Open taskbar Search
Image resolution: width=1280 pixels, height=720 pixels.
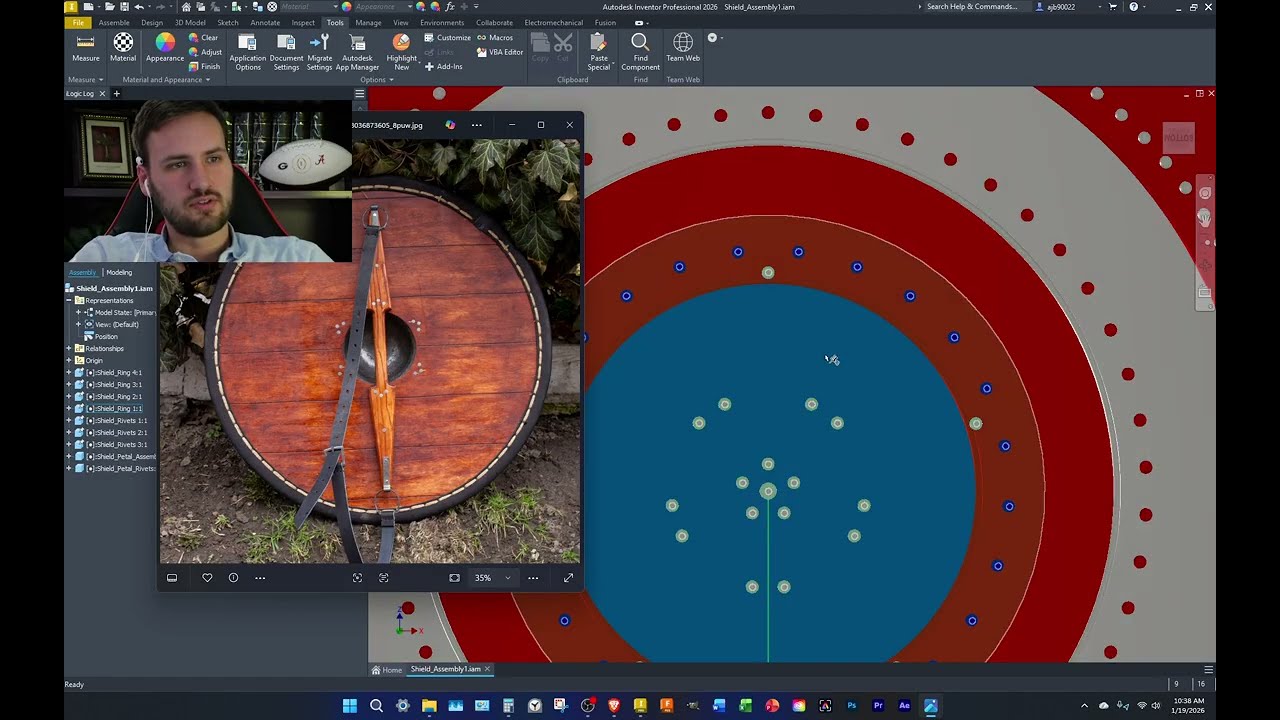click(x=376, y=705)
